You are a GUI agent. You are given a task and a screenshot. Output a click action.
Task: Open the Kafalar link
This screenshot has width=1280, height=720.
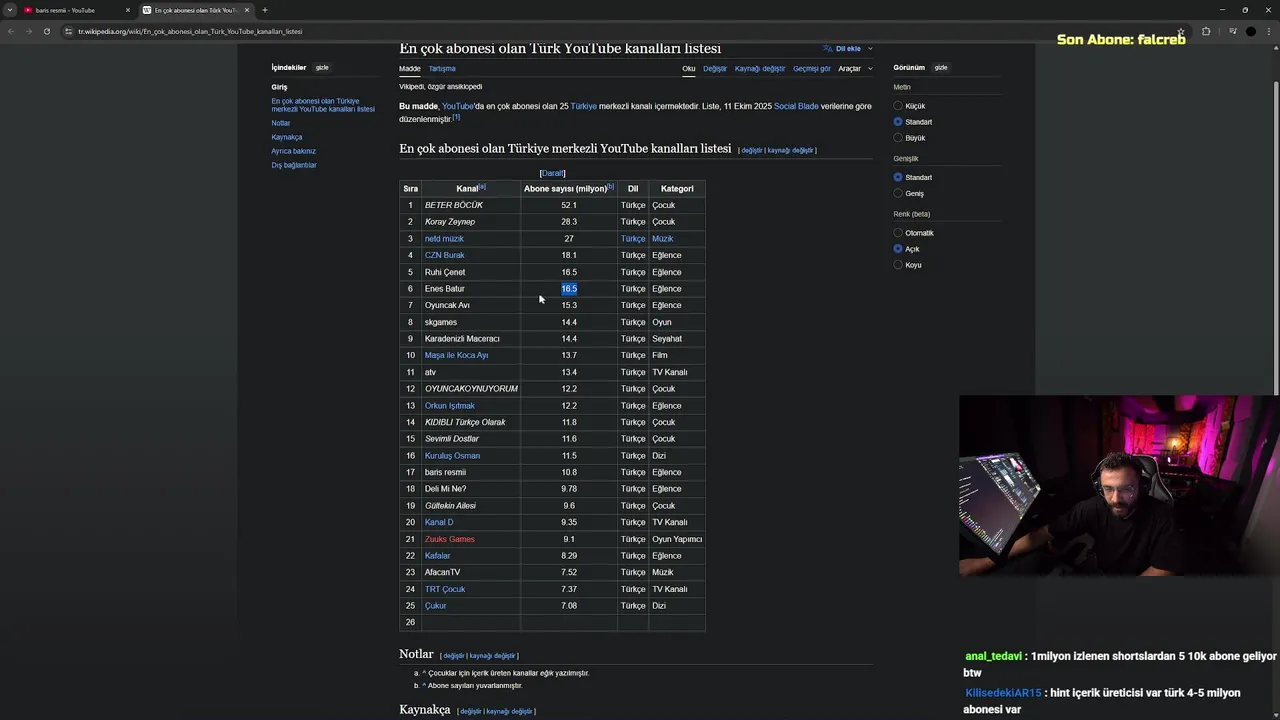438,555
